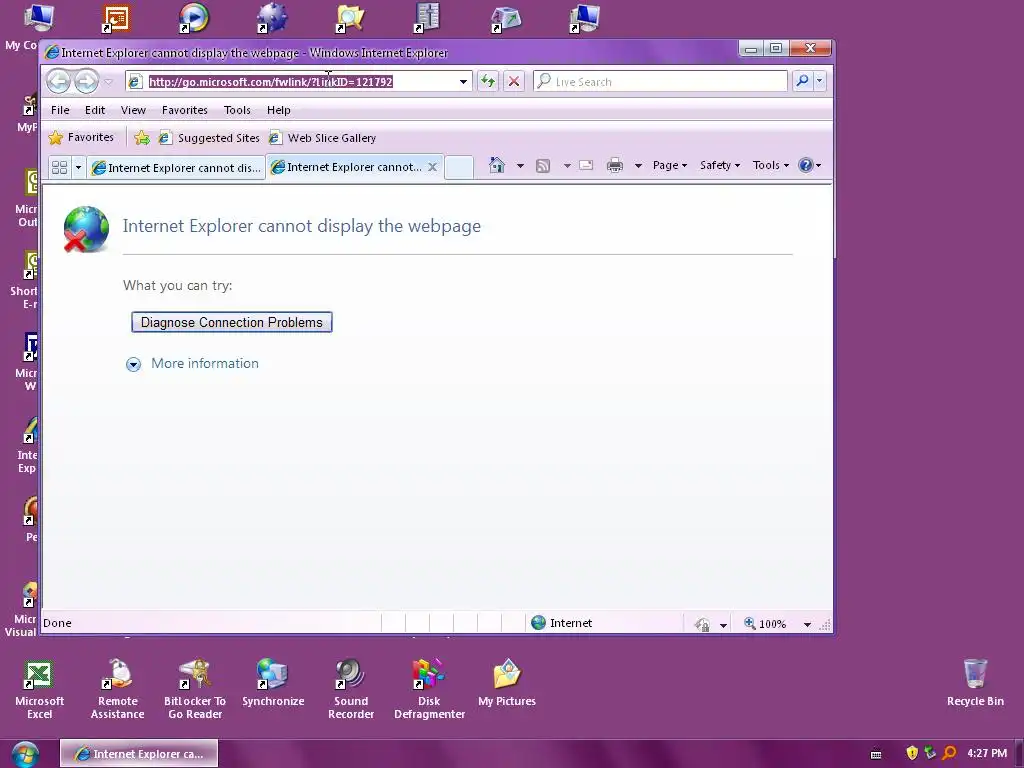Expand the address bar history dropdown

pos(463,82)
